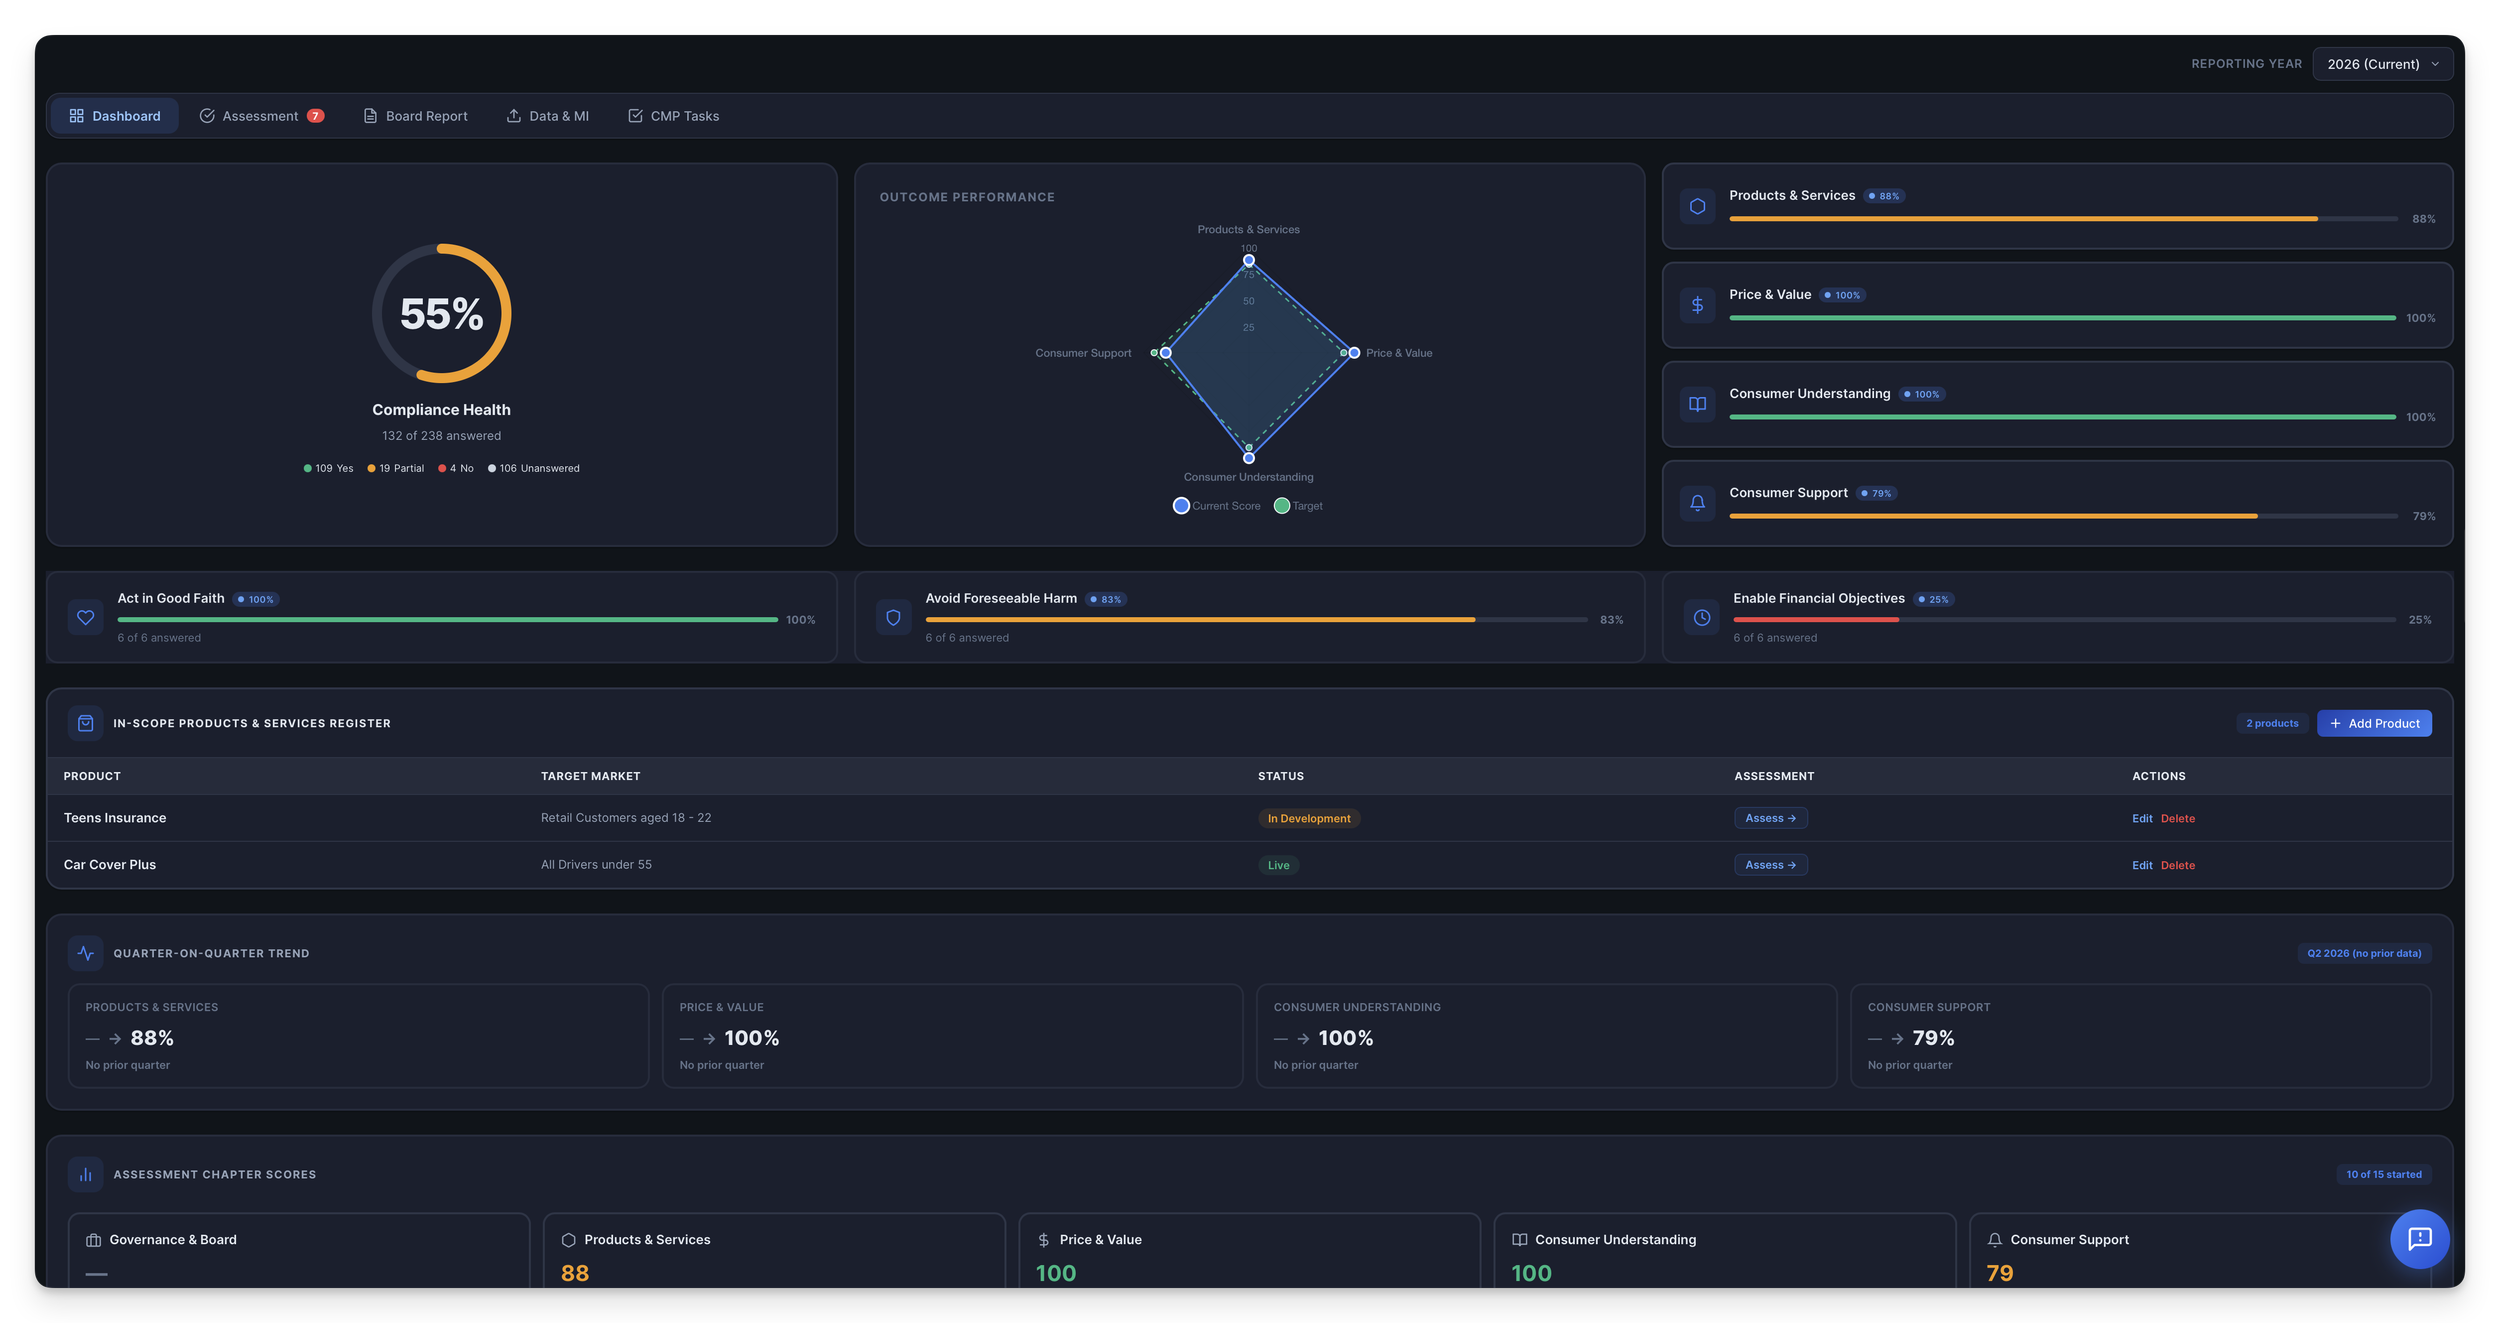Image resolution: width=2500 pixels, height=1323 pixels.
Task: Click the quarter-on-quarter trend pulse icon
Action: (86, 953)
